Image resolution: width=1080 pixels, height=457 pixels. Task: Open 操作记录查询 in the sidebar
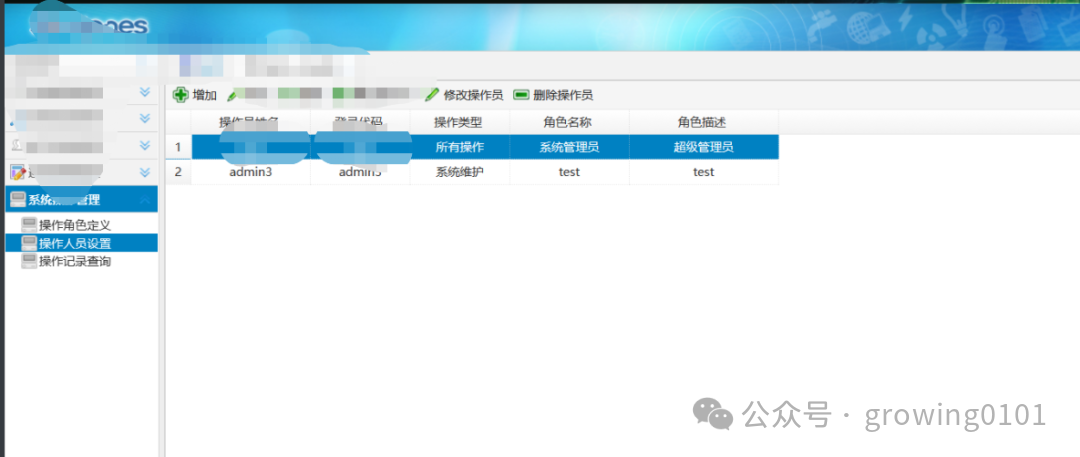point(75,261)
